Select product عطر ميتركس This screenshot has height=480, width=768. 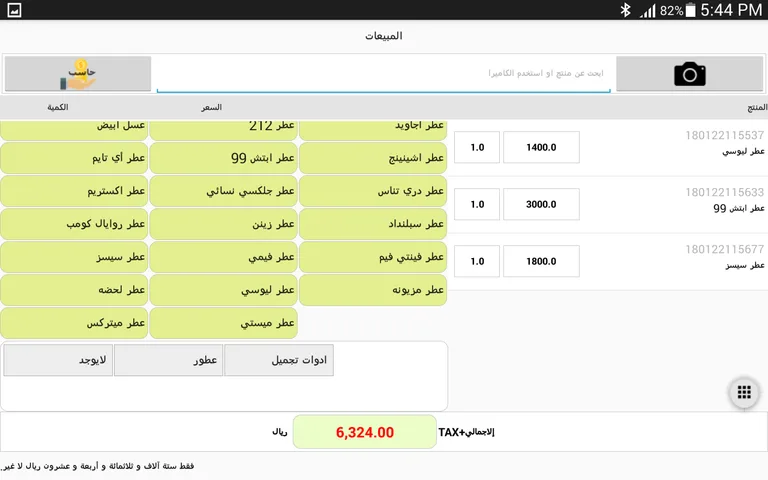(74, 323)
